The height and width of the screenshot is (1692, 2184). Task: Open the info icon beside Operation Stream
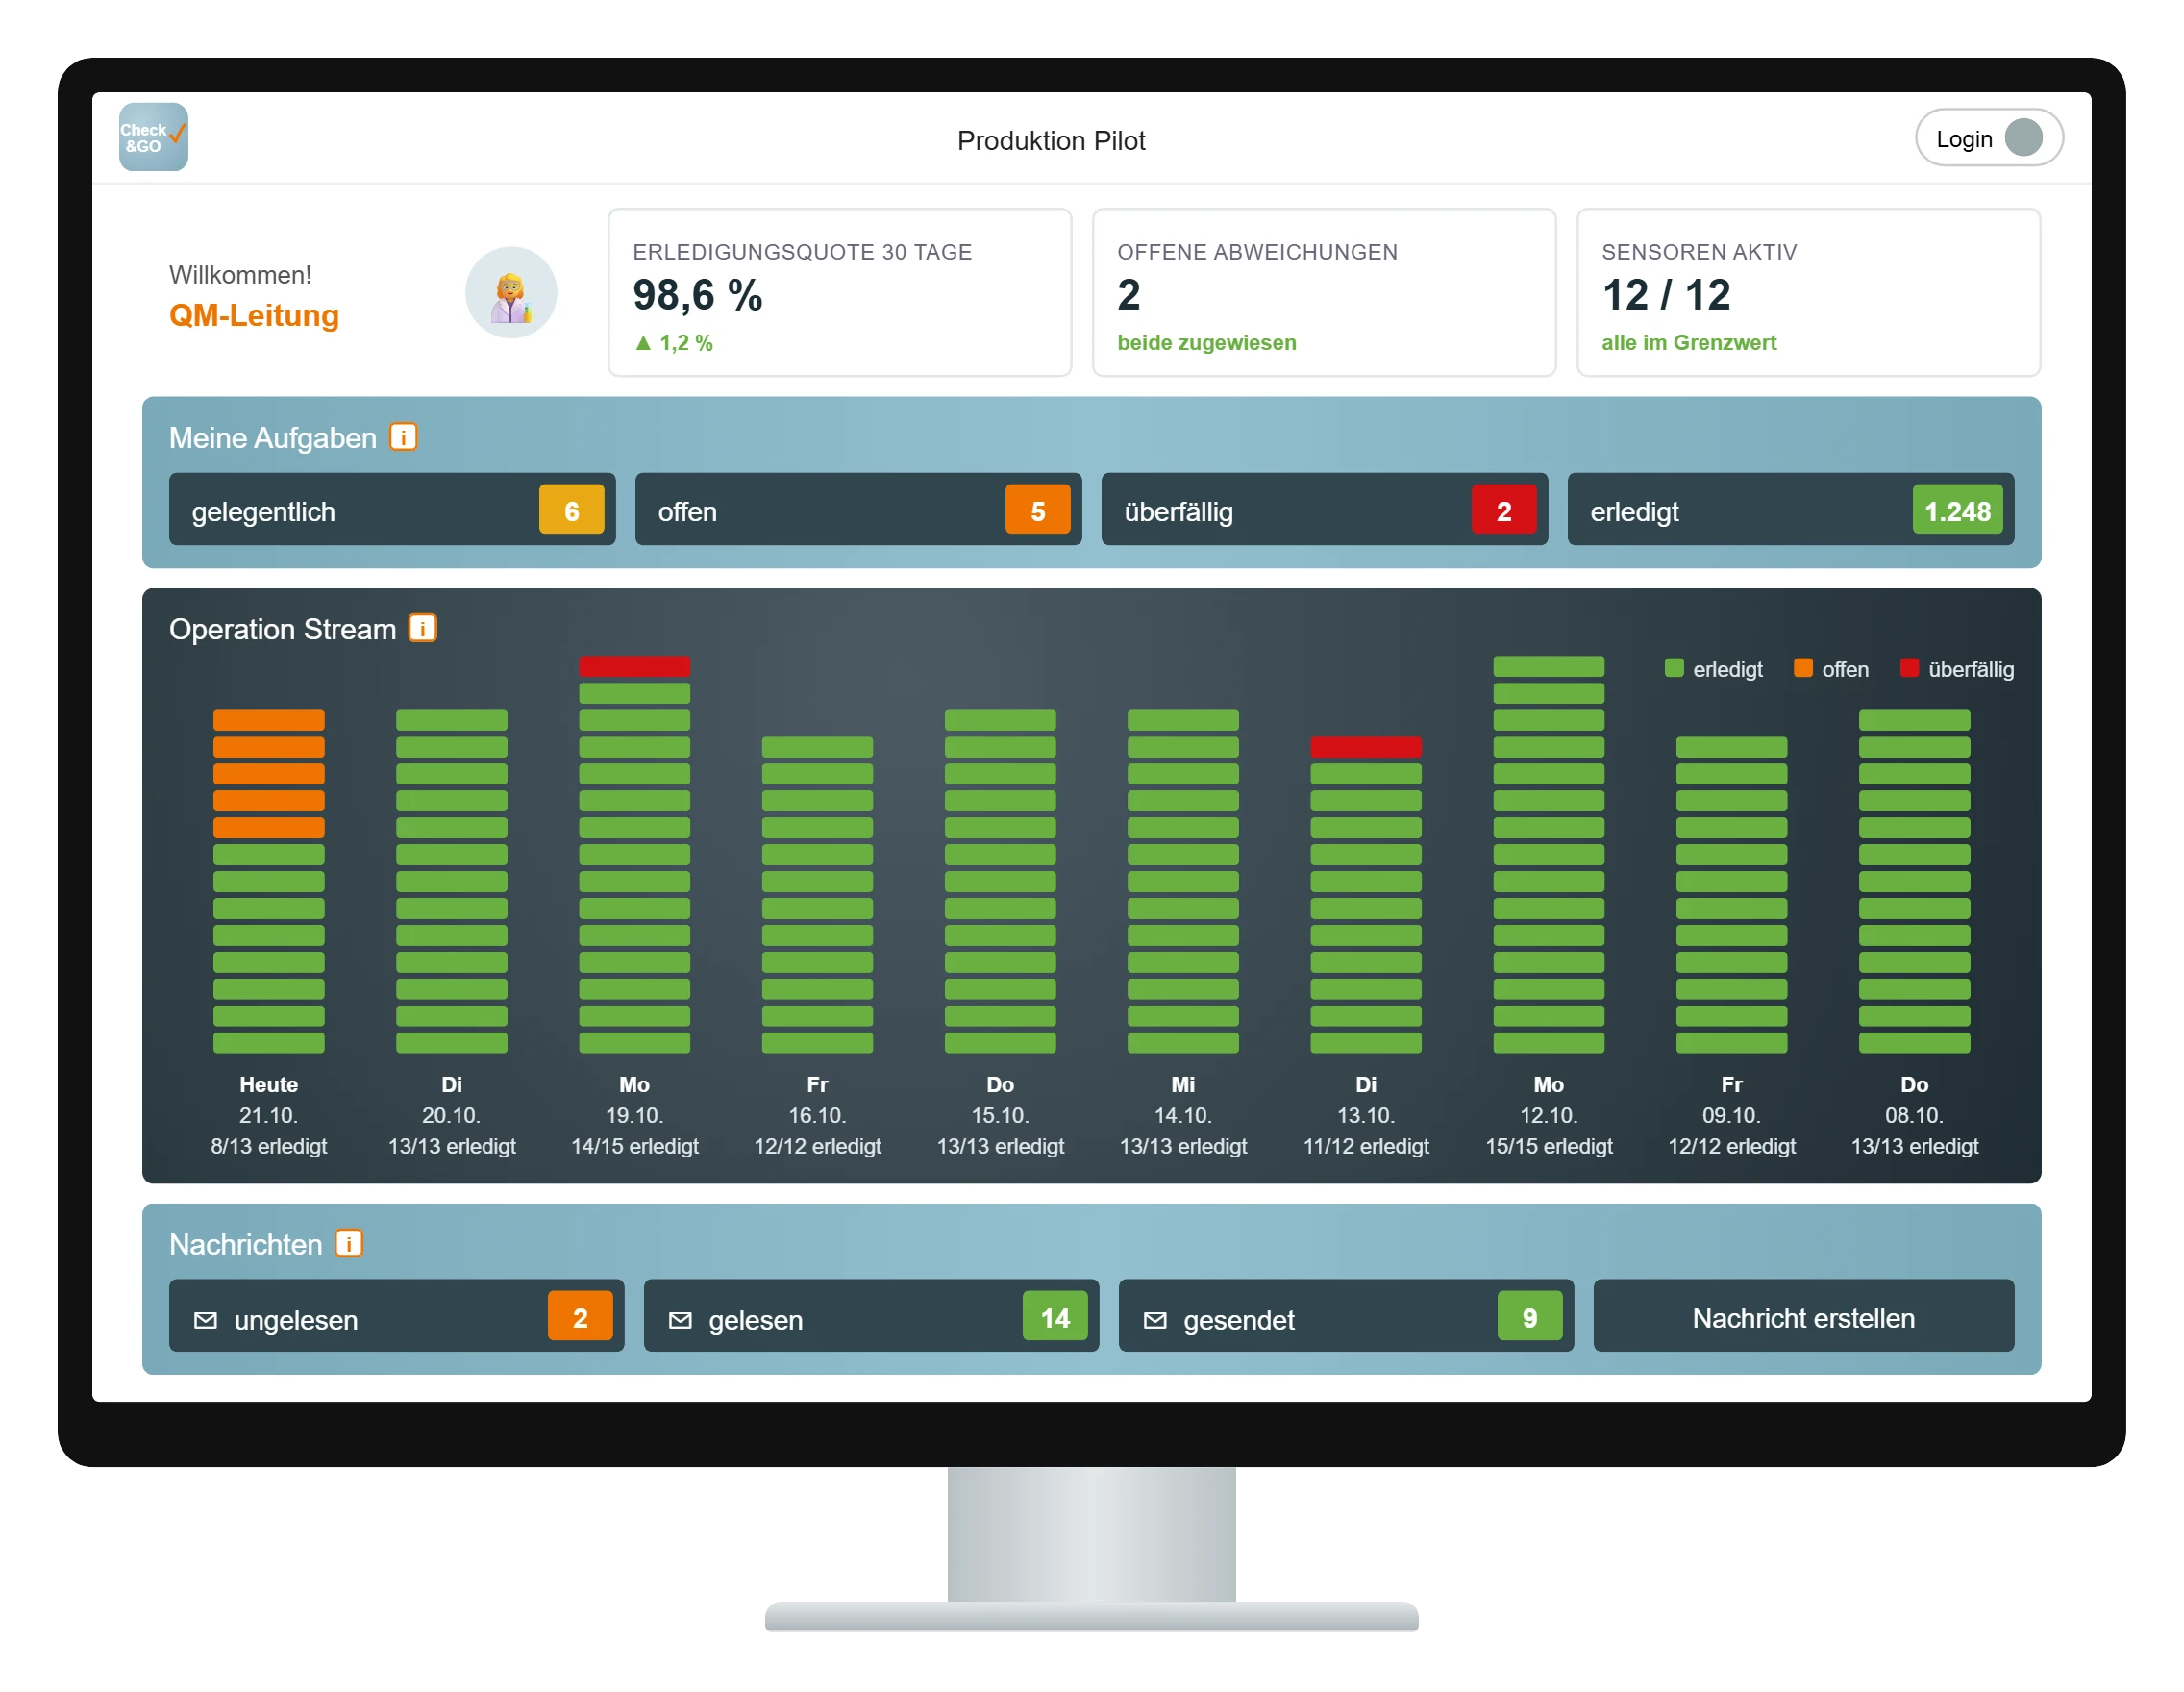point(423,628)
